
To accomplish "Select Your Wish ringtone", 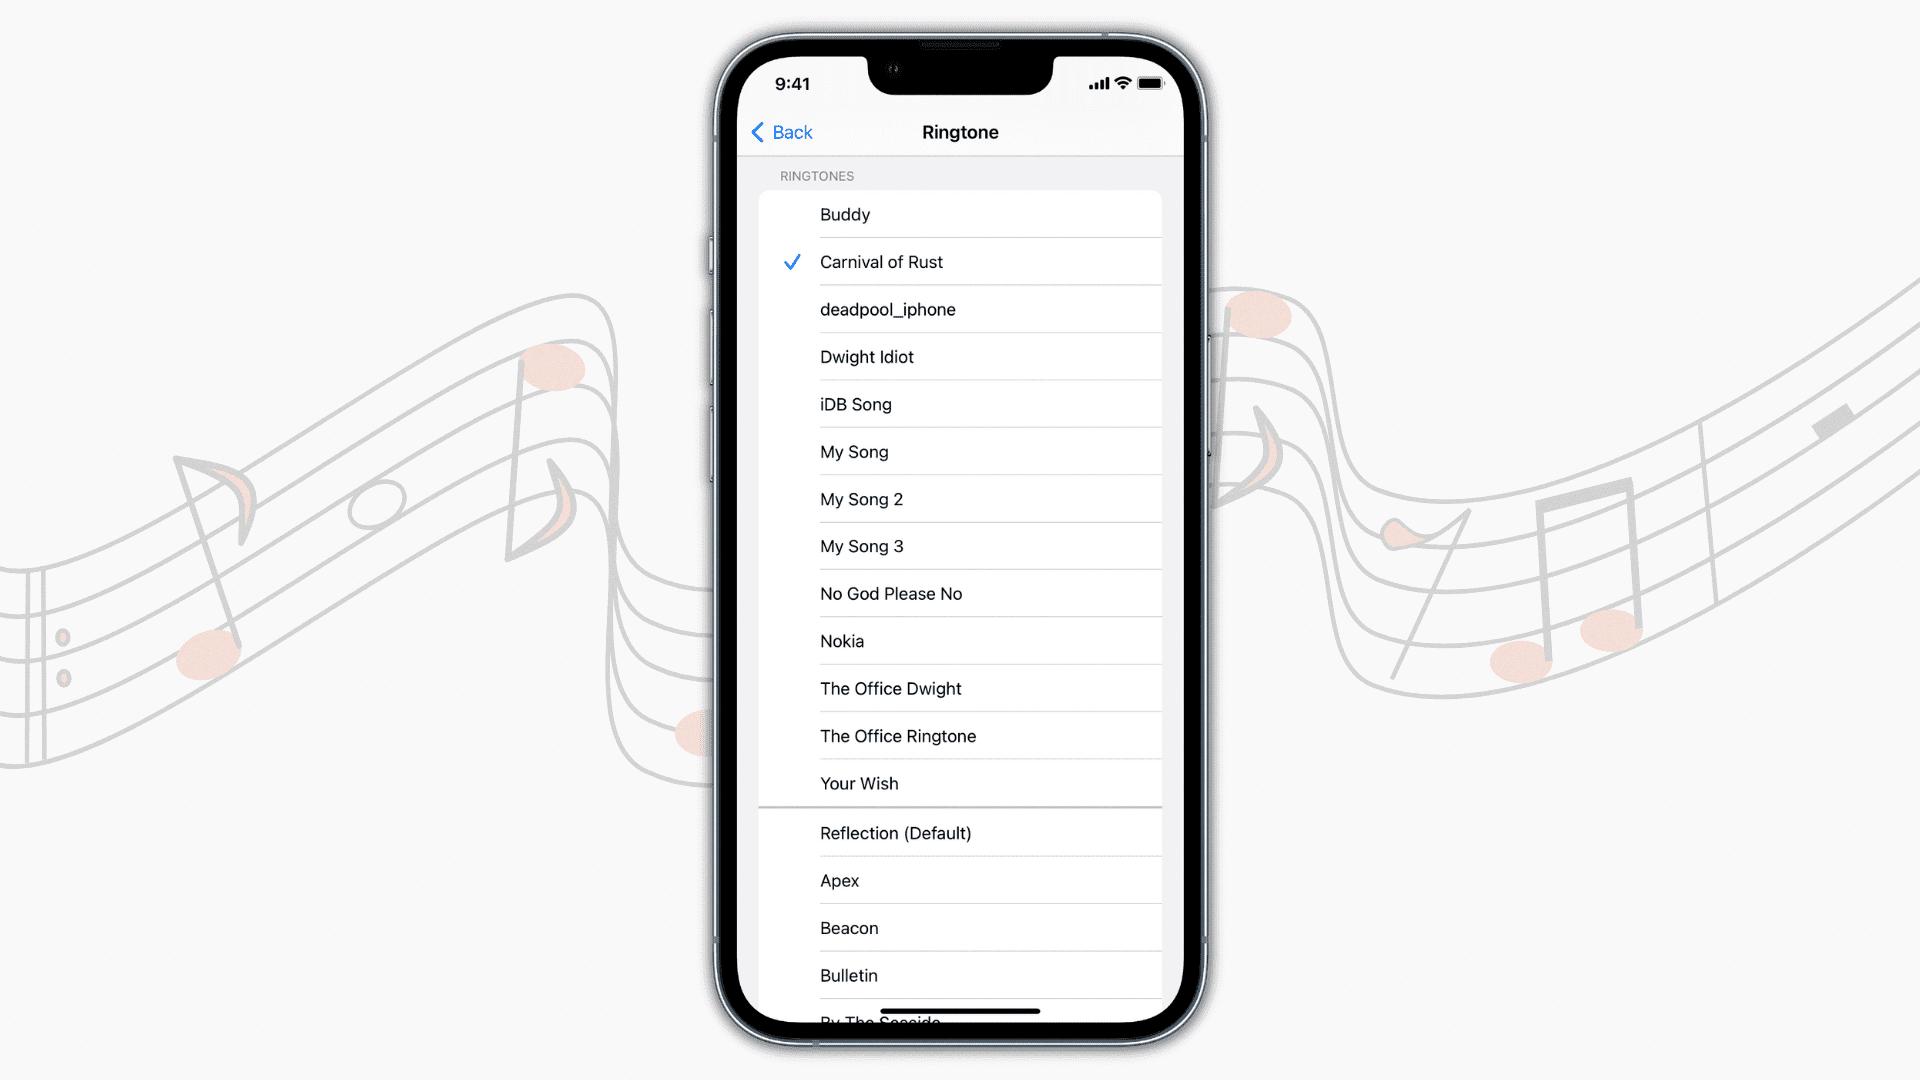I will pos(858,783).
